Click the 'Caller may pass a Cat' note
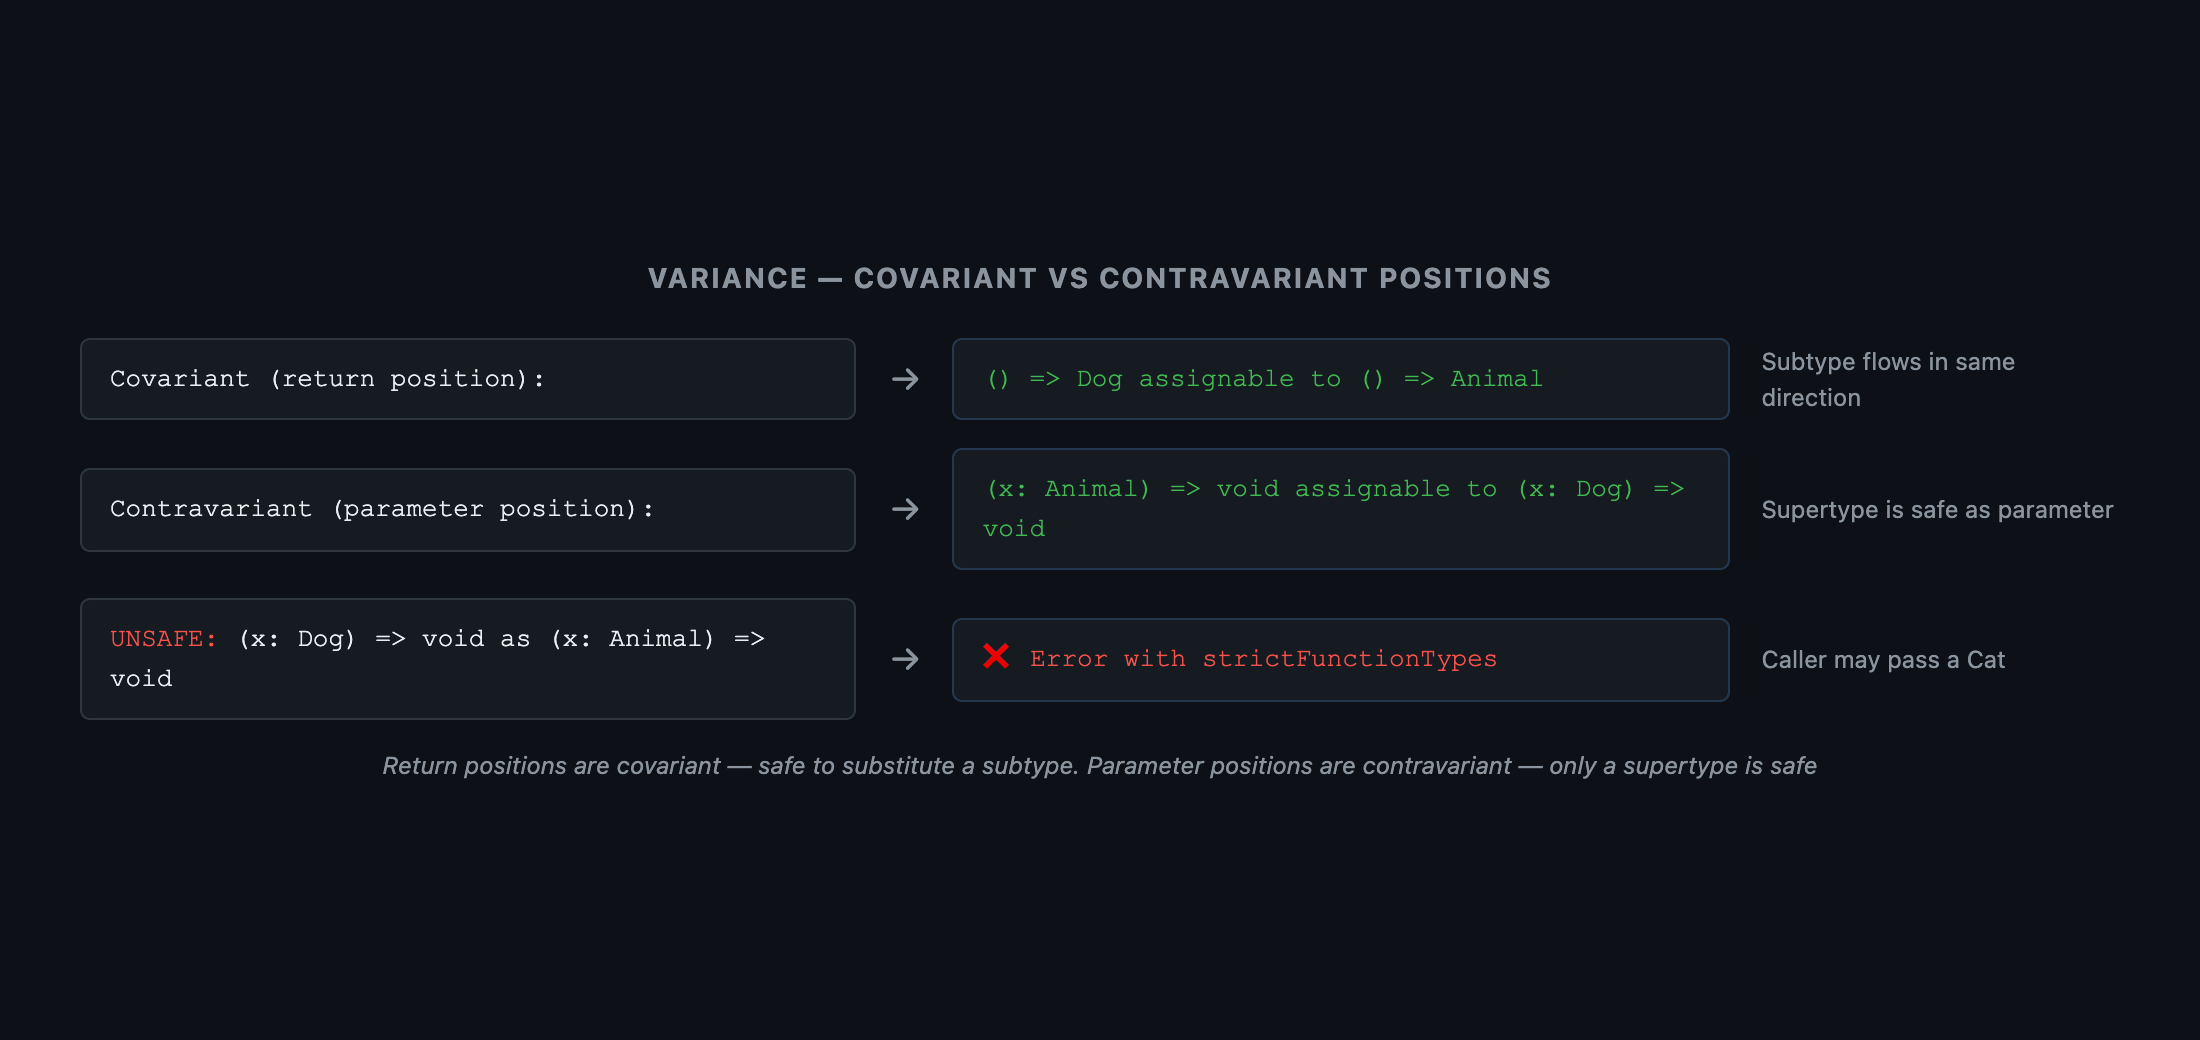Screen dimensions: 2200x1040 point(1883,659)
